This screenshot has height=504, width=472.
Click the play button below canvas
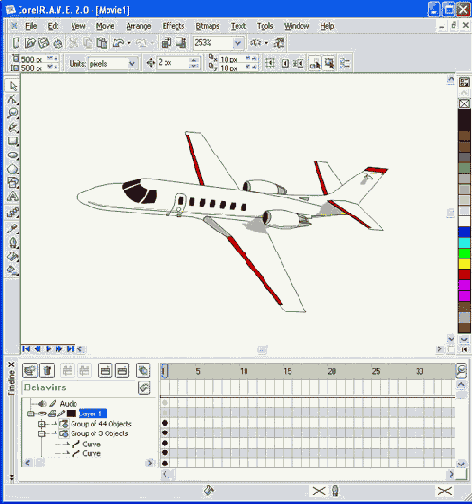[48, 349]
